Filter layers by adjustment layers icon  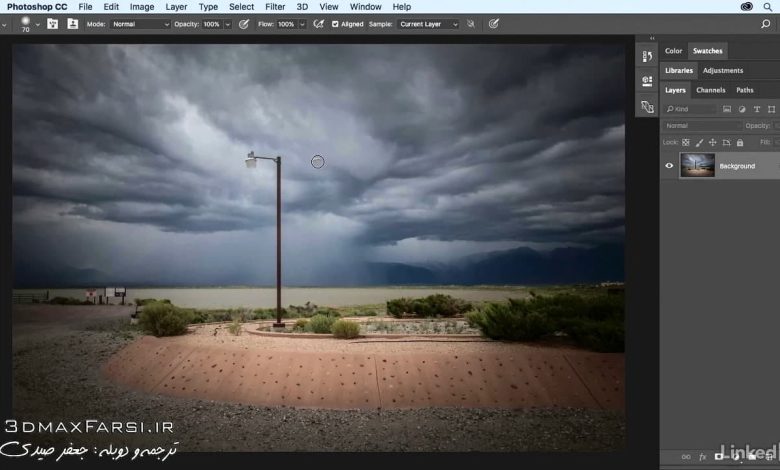click(x=742, y=109)
